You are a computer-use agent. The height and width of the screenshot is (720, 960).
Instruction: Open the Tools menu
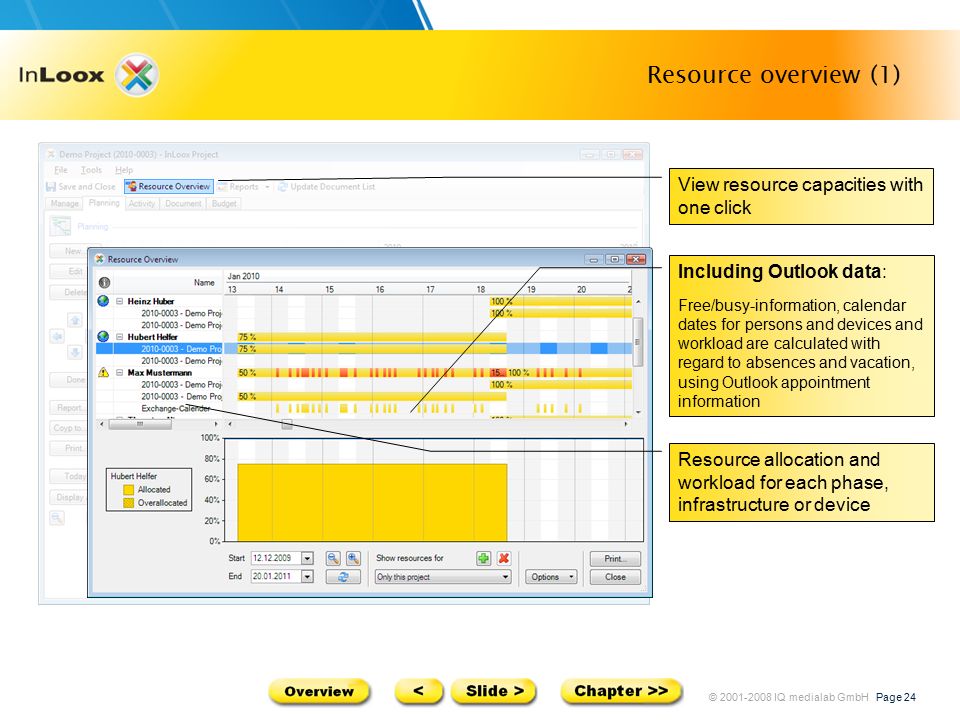tap(91, 170)
